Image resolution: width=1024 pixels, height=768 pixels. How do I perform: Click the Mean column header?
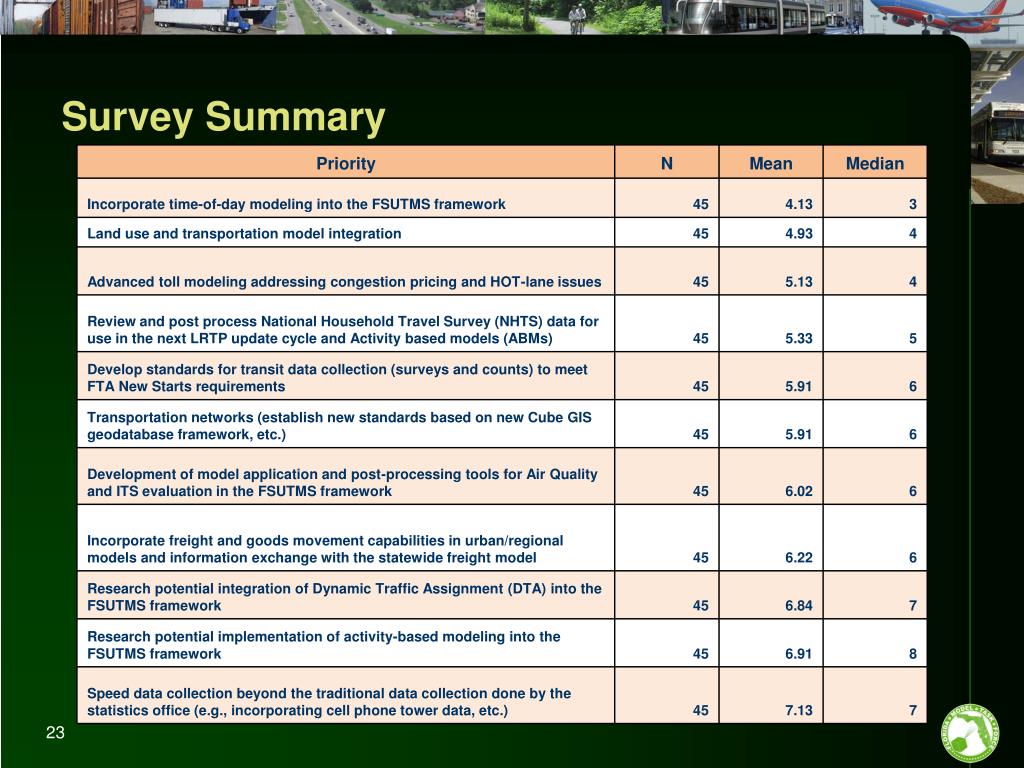click(x=771, y=163)
